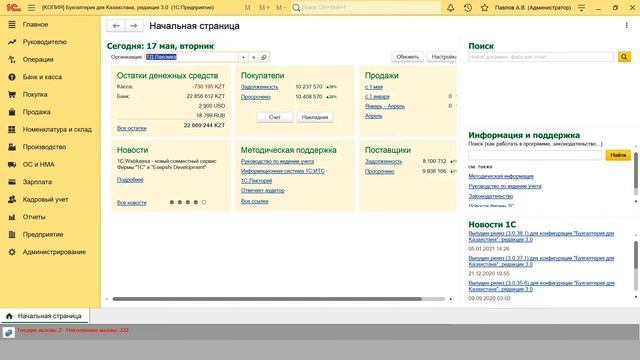Click the M+ calculator memory button
Screen dimensions: 640x360
click(x=264, y=7)
